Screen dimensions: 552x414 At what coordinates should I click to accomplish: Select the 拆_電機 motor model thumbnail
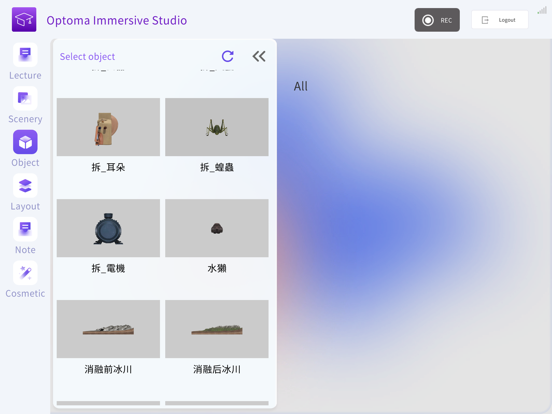108,228
